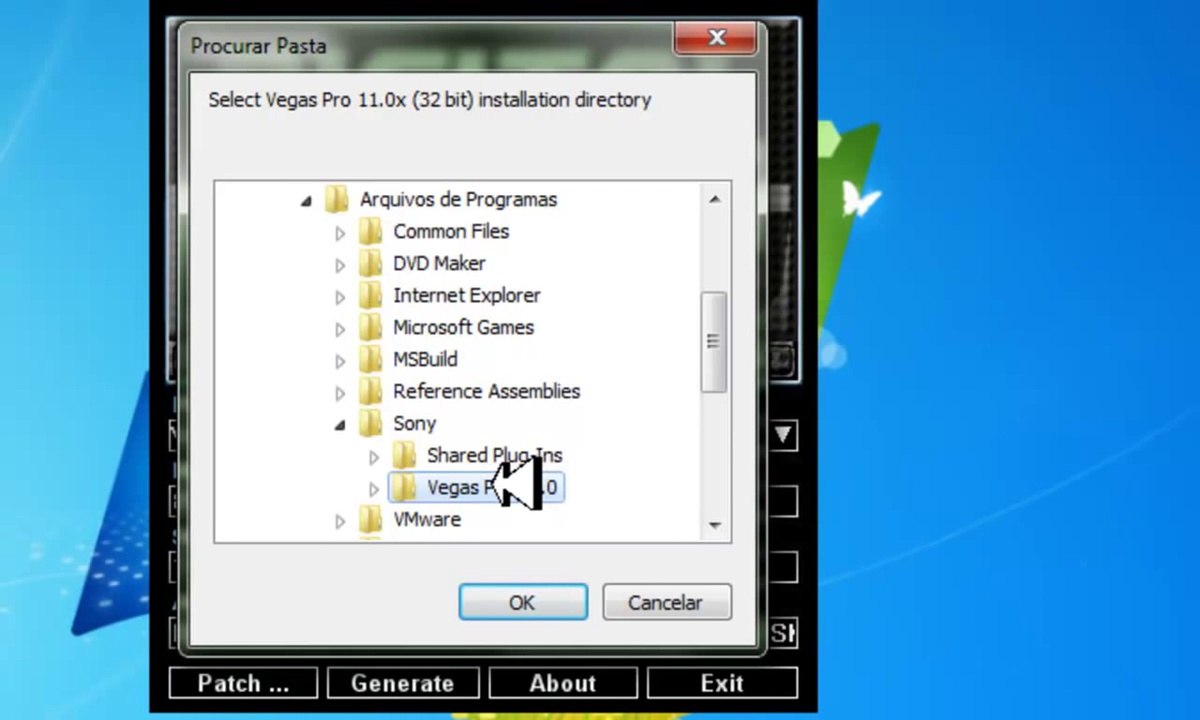This screenshot has width=1200, height=720.
Task: Select the DVD Maker folder name
Action: [439, 263]
